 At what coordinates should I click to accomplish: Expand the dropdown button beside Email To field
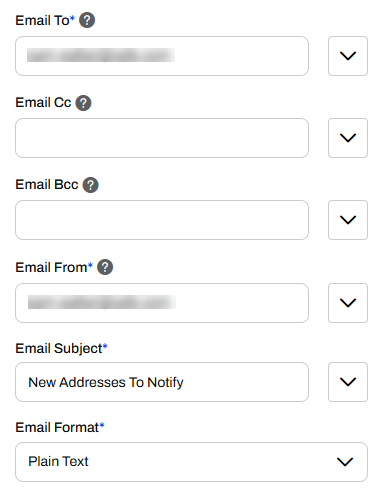click(x=348, y=56)
